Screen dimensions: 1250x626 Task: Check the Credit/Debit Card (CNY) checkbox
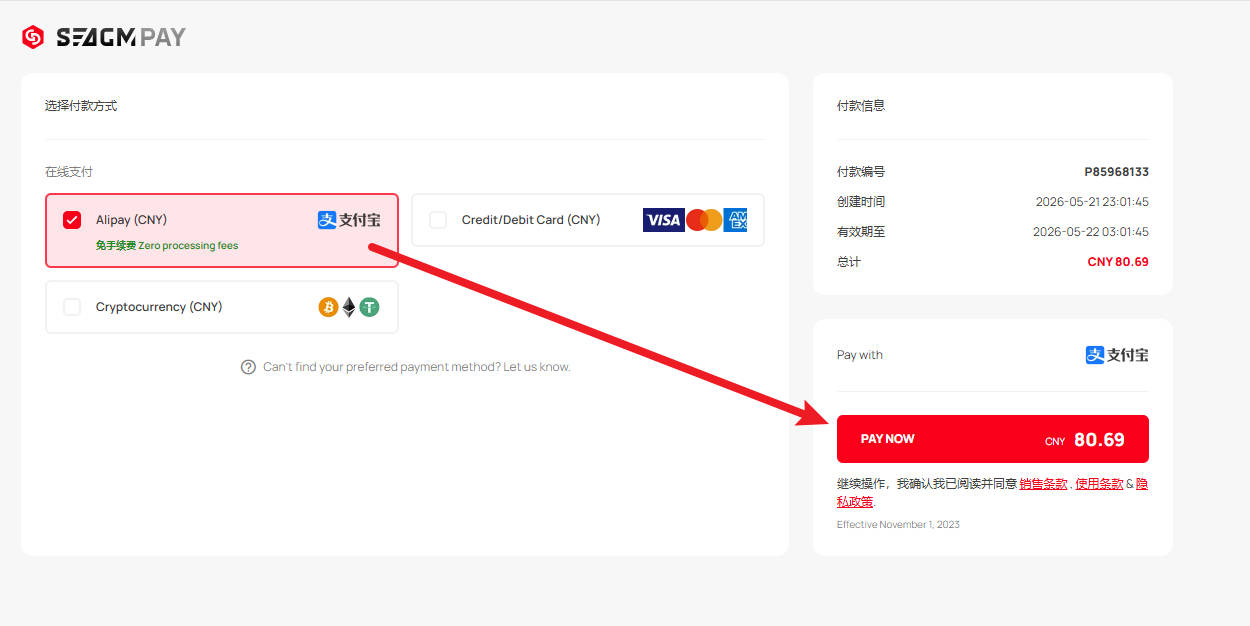click(x=438, y=220)
